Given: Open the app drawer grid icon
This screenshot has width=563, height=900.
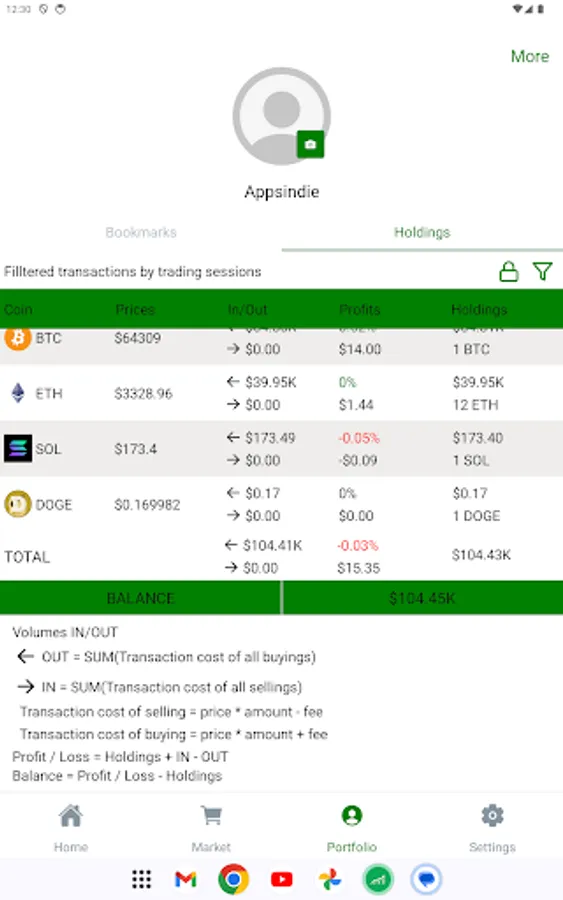Looking at the screenshot, I should pyautogui.click(x=141, y=879).
